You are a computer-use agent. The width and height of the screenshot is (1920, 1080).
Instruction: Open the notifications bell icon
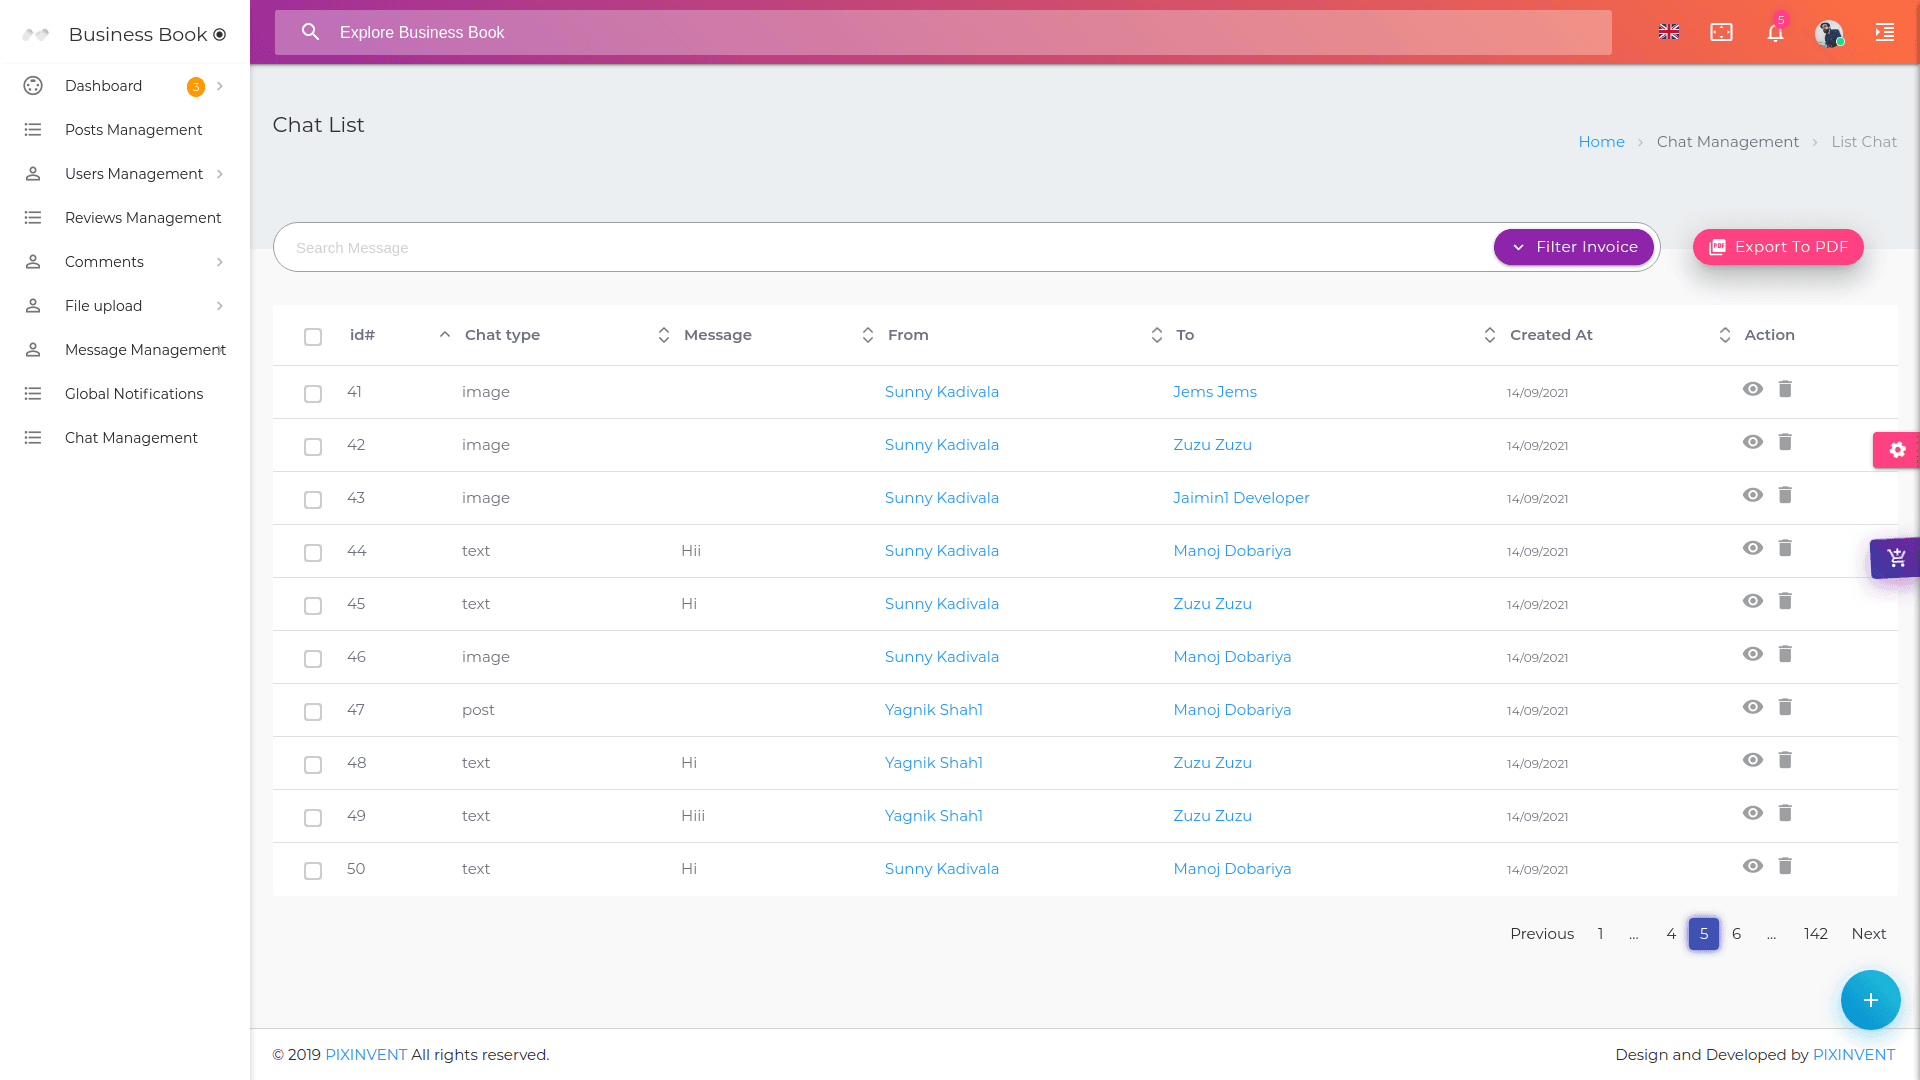coord(1775,33)
